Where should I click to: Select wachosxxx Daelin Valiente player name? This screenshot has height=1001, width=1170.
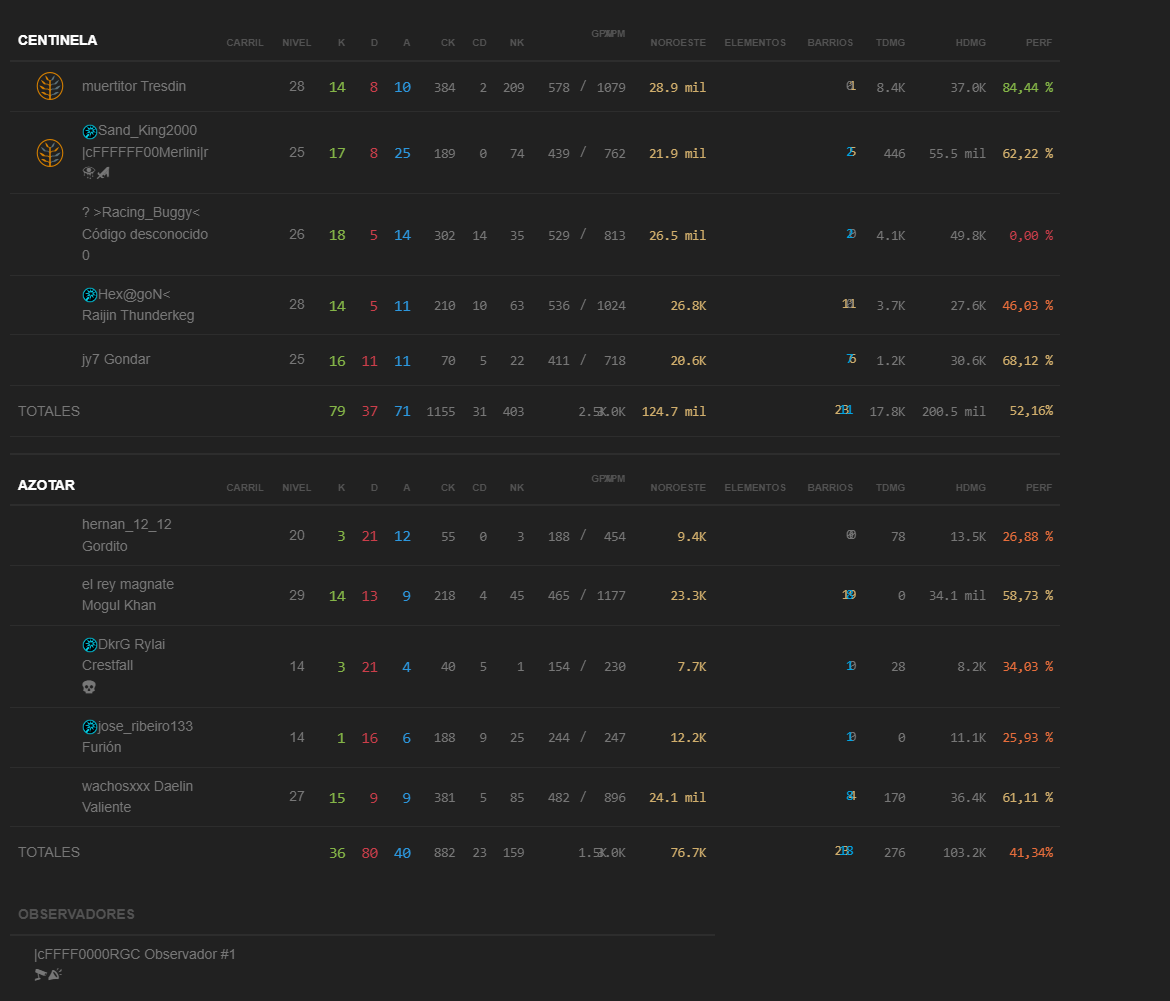tap(137, 797)
